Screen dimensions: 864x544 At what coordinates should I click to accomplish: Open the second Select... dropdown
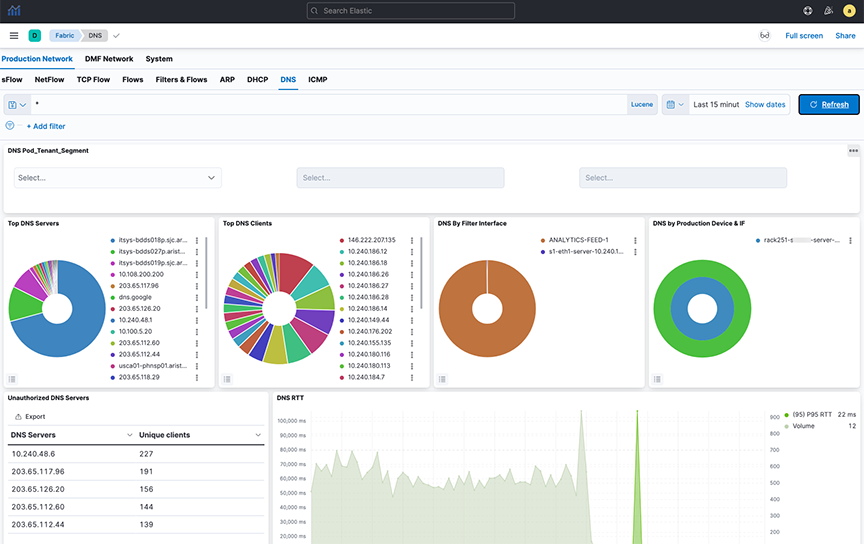(400, 177)
